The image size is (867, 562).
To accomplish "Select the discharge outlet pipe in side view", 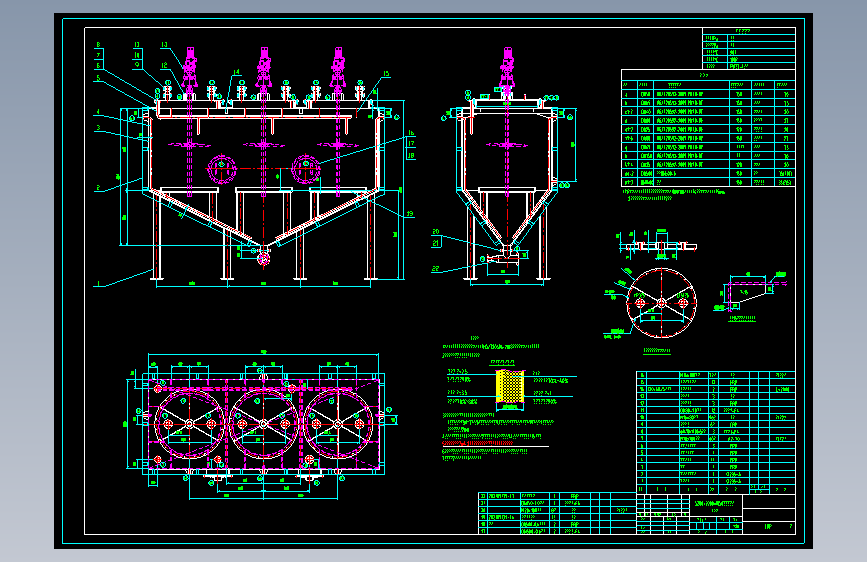I will pyautogui.click(x=504, y=258).
